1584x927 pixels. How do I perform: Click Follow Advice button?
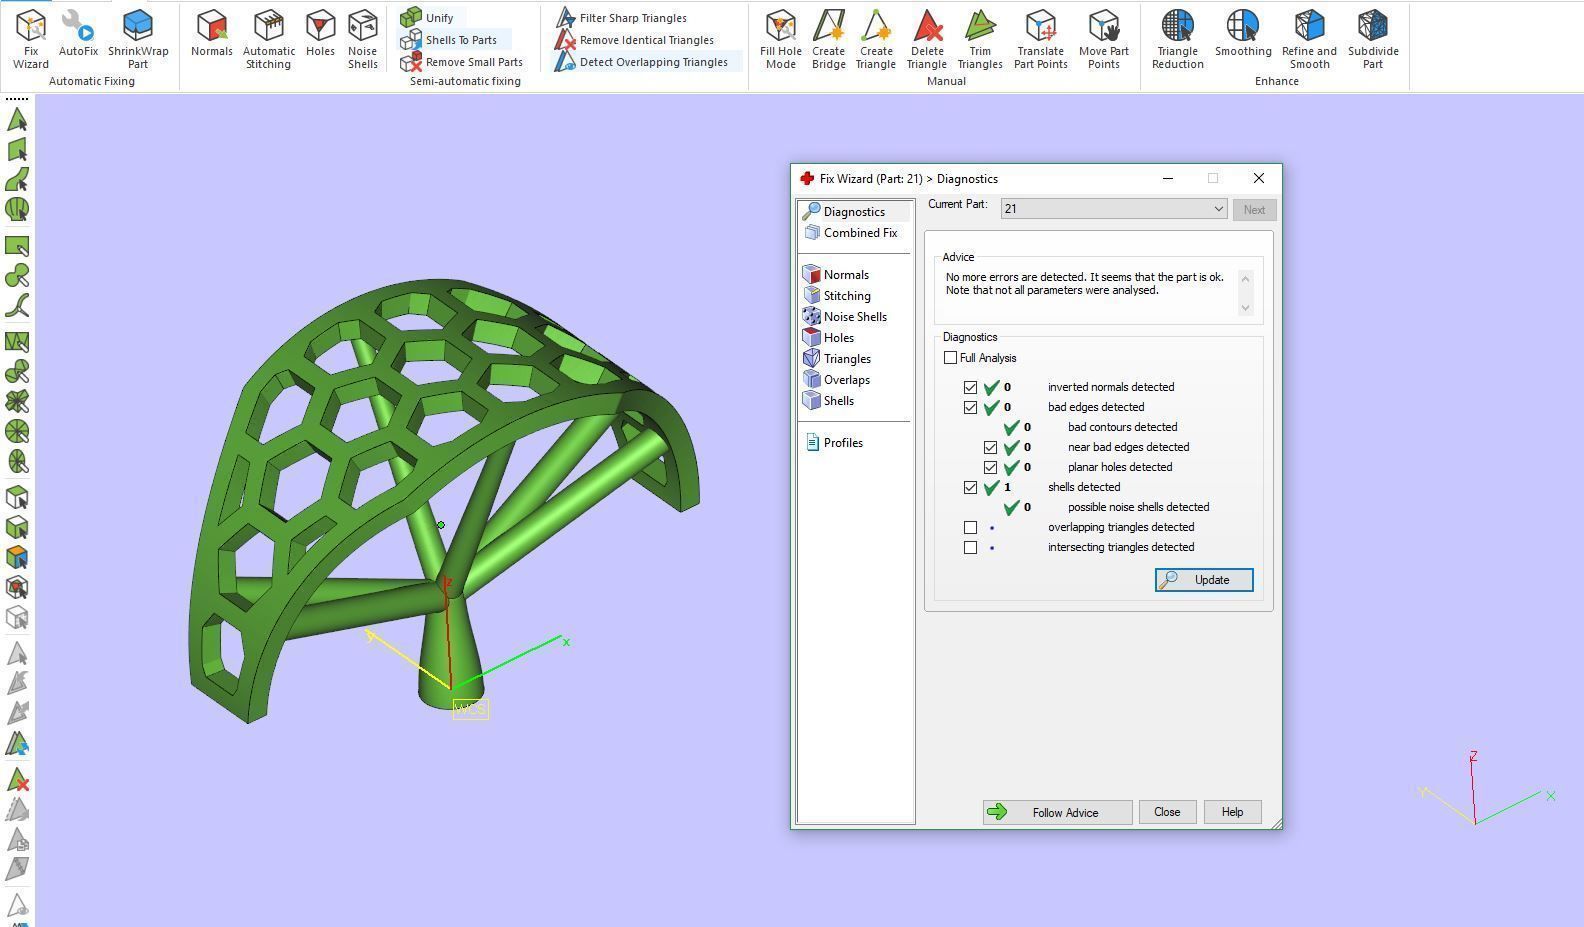(1057, 812)
